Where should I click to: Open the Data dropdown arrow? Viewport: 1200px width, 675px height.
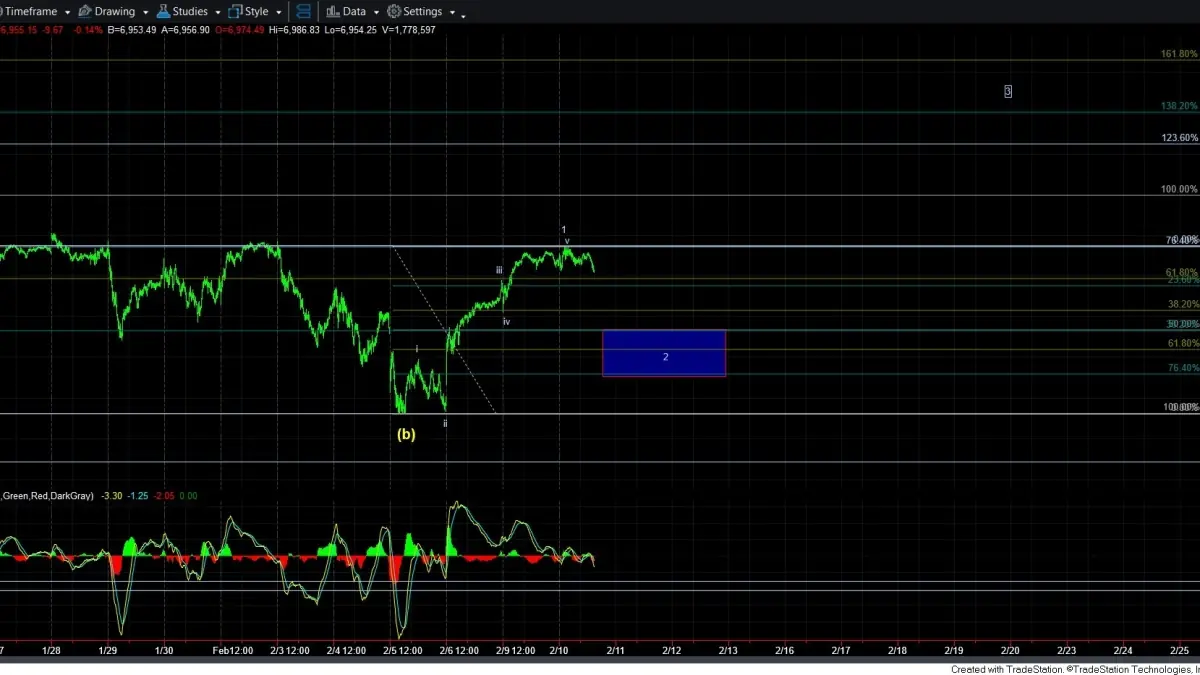376,13
